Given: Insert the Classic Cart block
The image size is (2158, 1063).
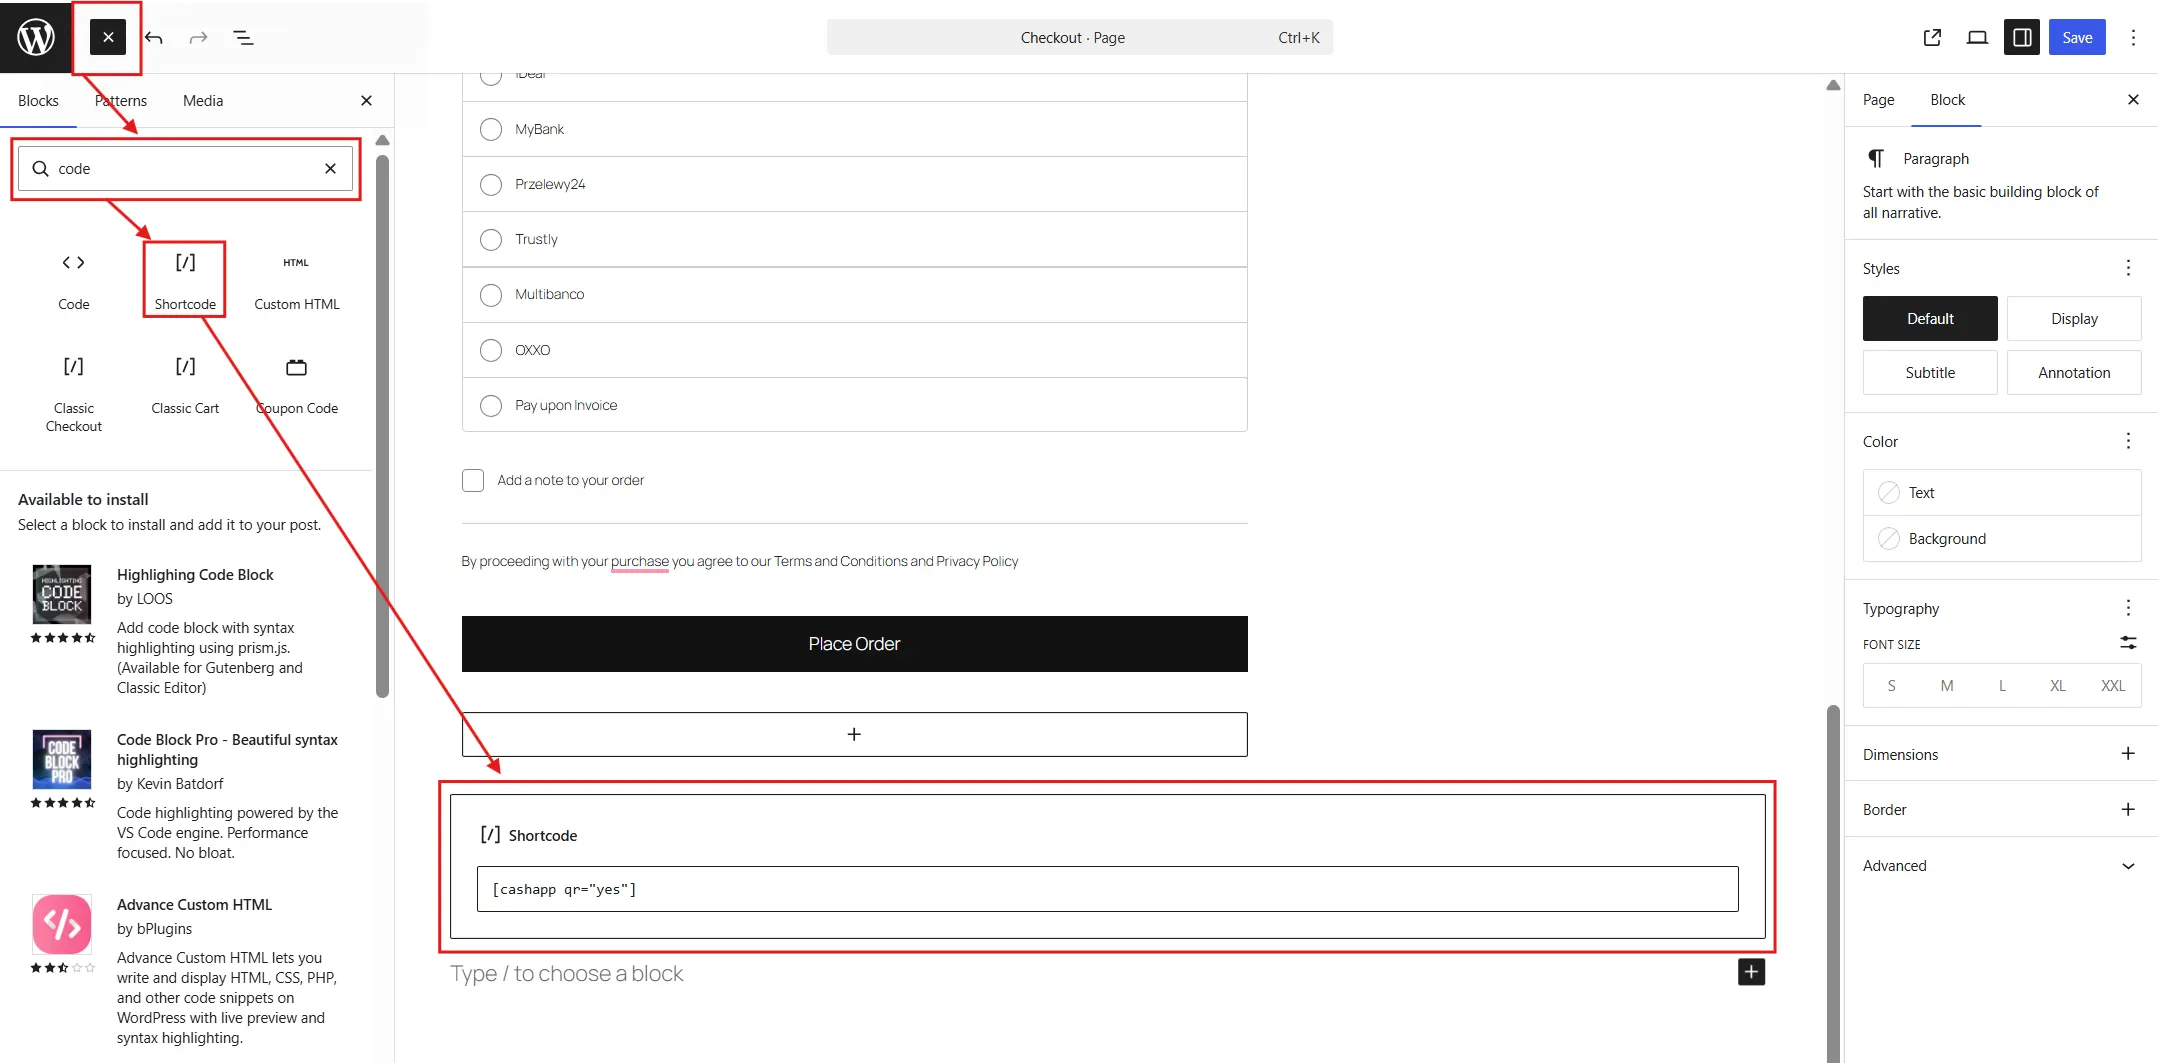Looking at the screenshot, I should click(x=185, y=385).
